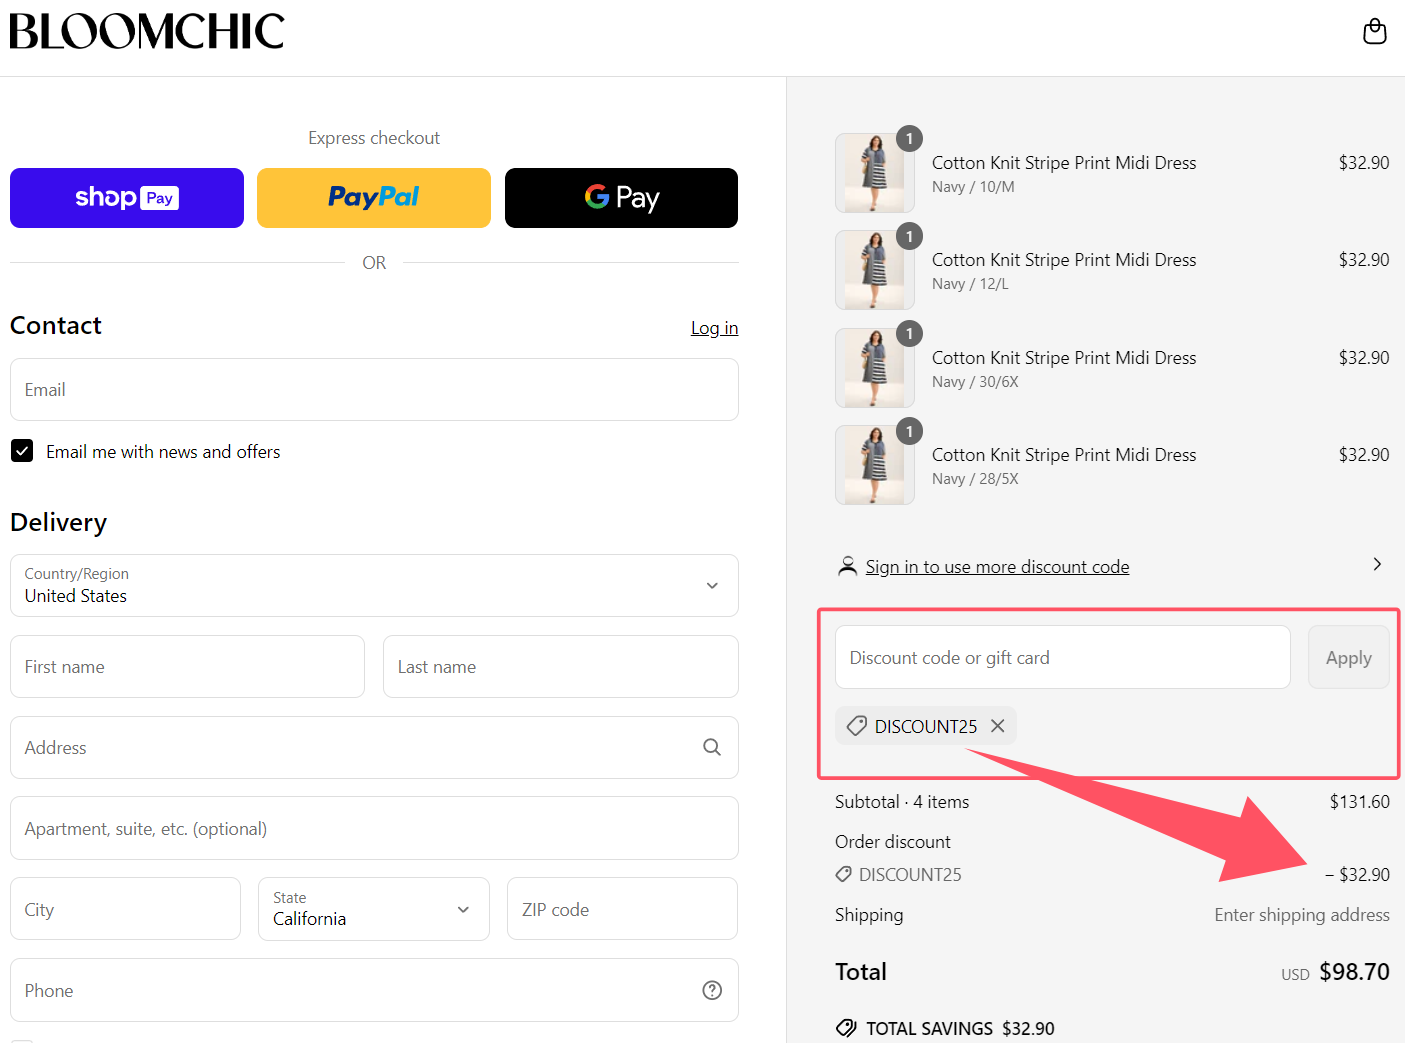Pay with Google Pay button
Image resolution: width=1405 pixels, height=1043 pixels.
pyautogui.click(x=621, y=198)
